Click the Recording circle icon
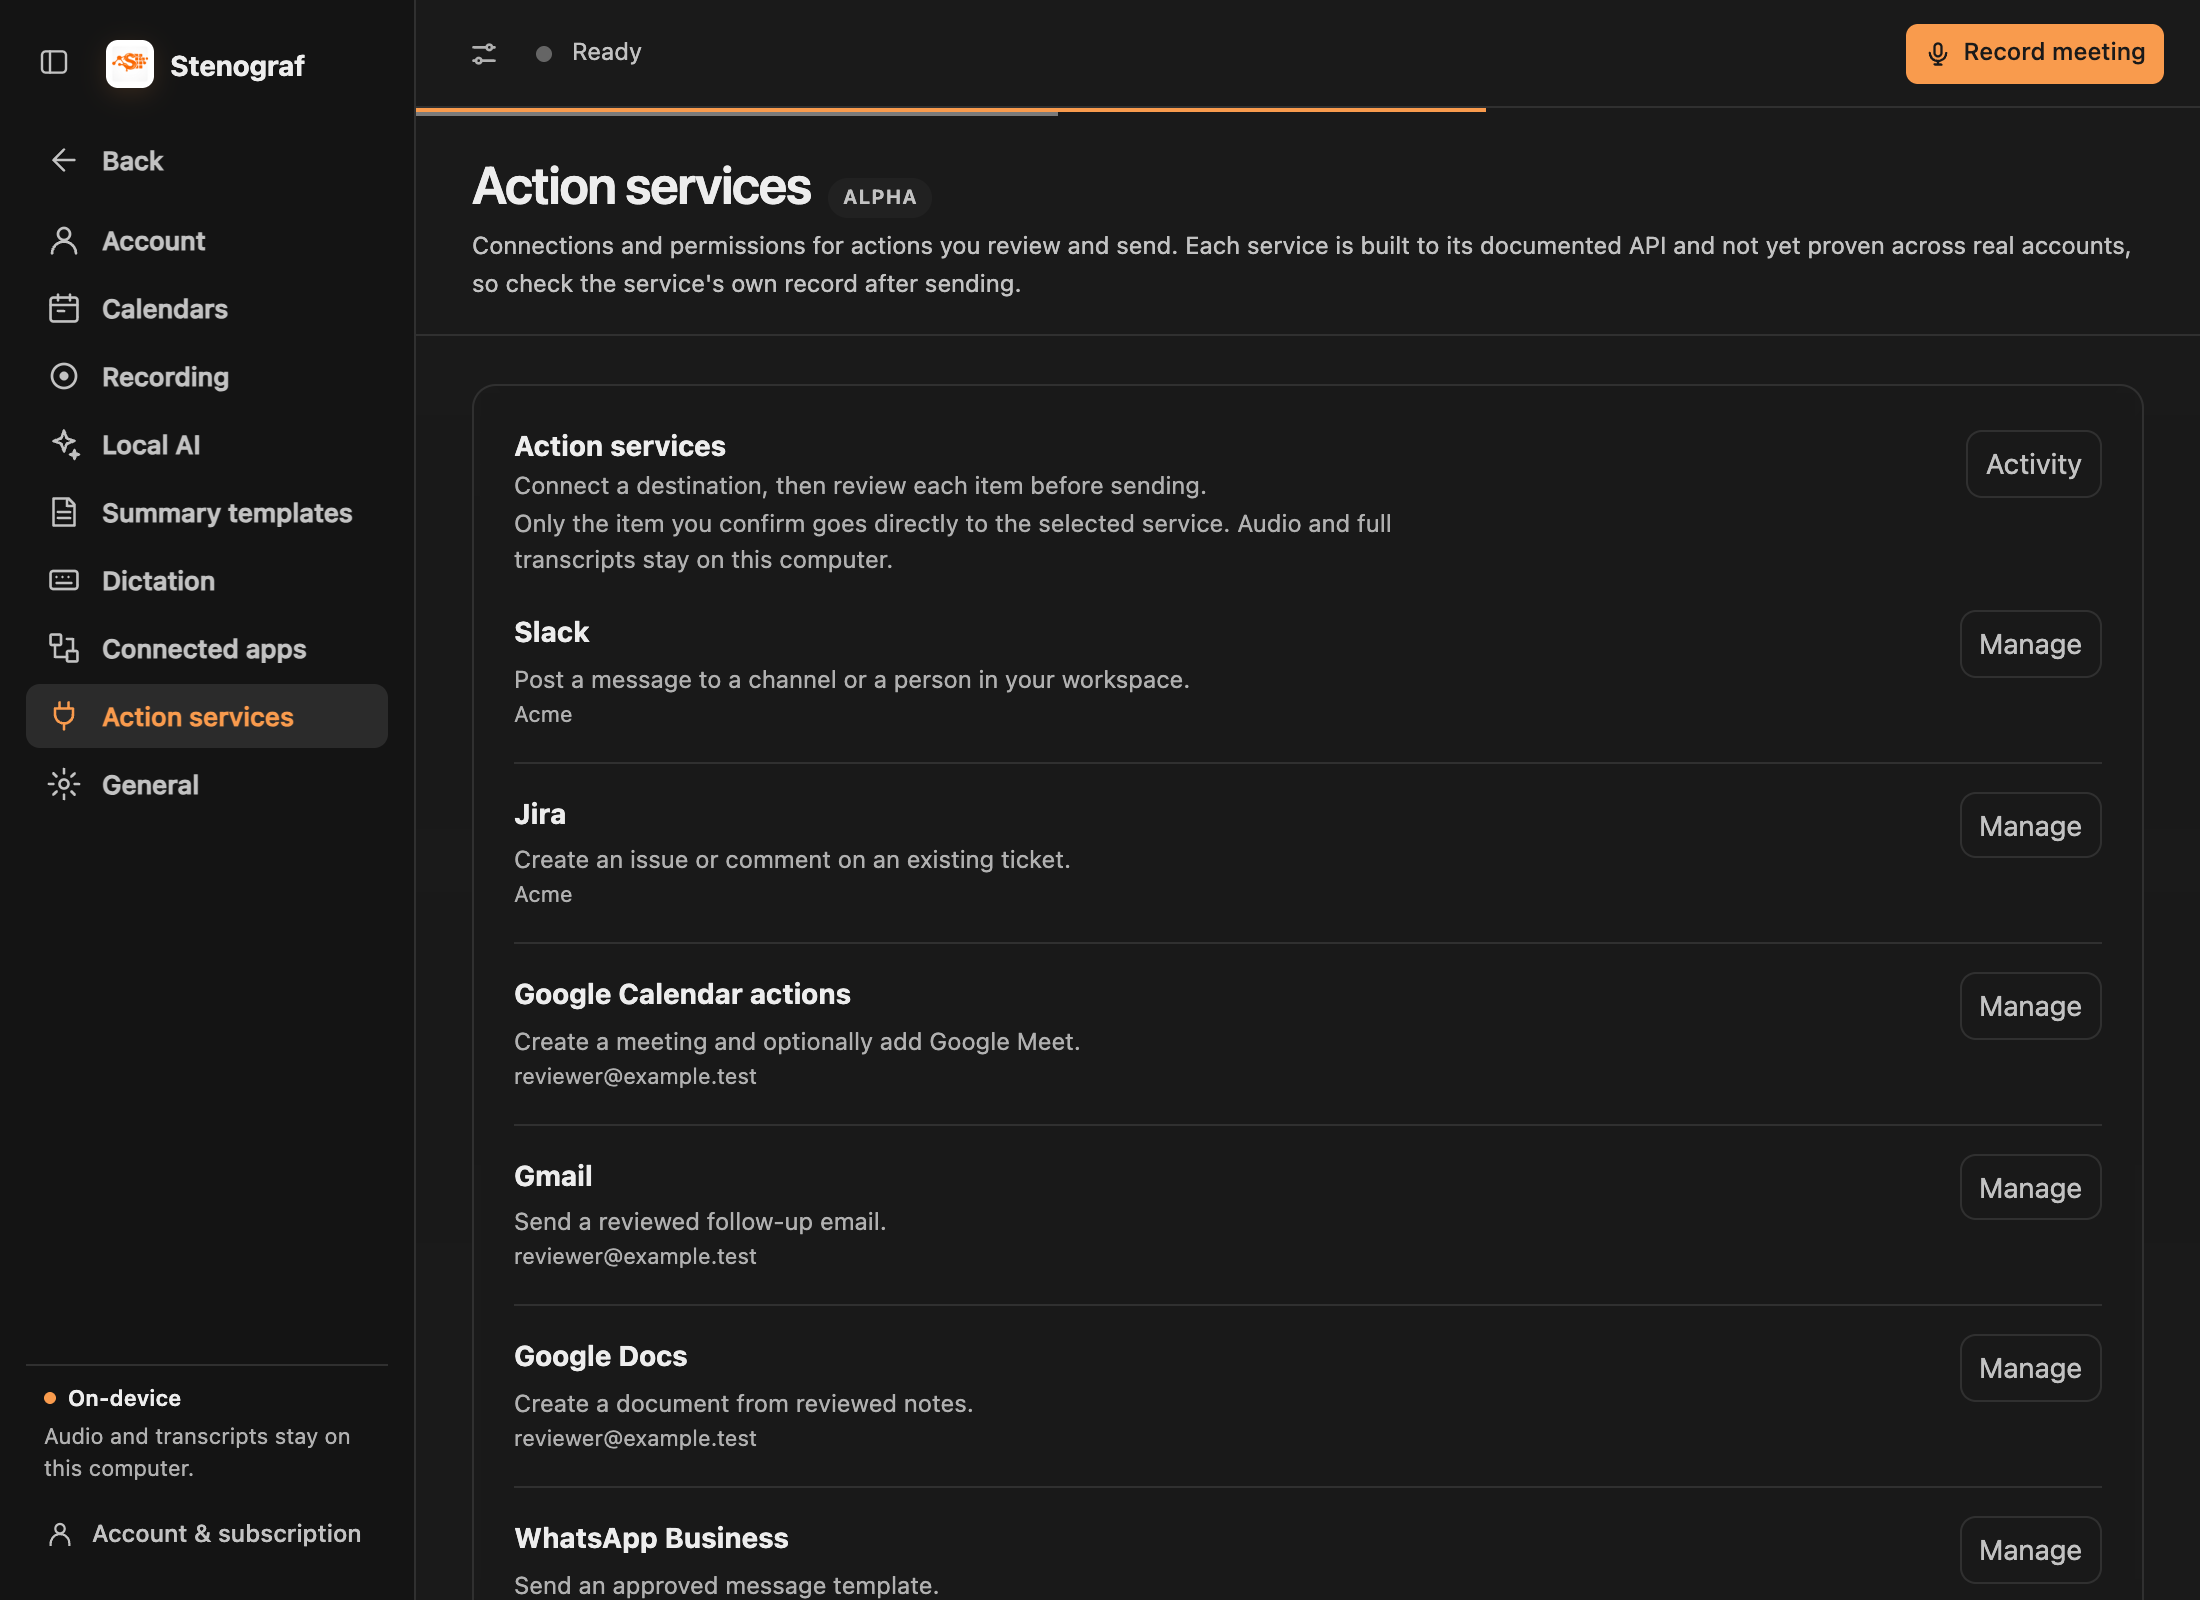2200x1600 pixels. point(64,377)
